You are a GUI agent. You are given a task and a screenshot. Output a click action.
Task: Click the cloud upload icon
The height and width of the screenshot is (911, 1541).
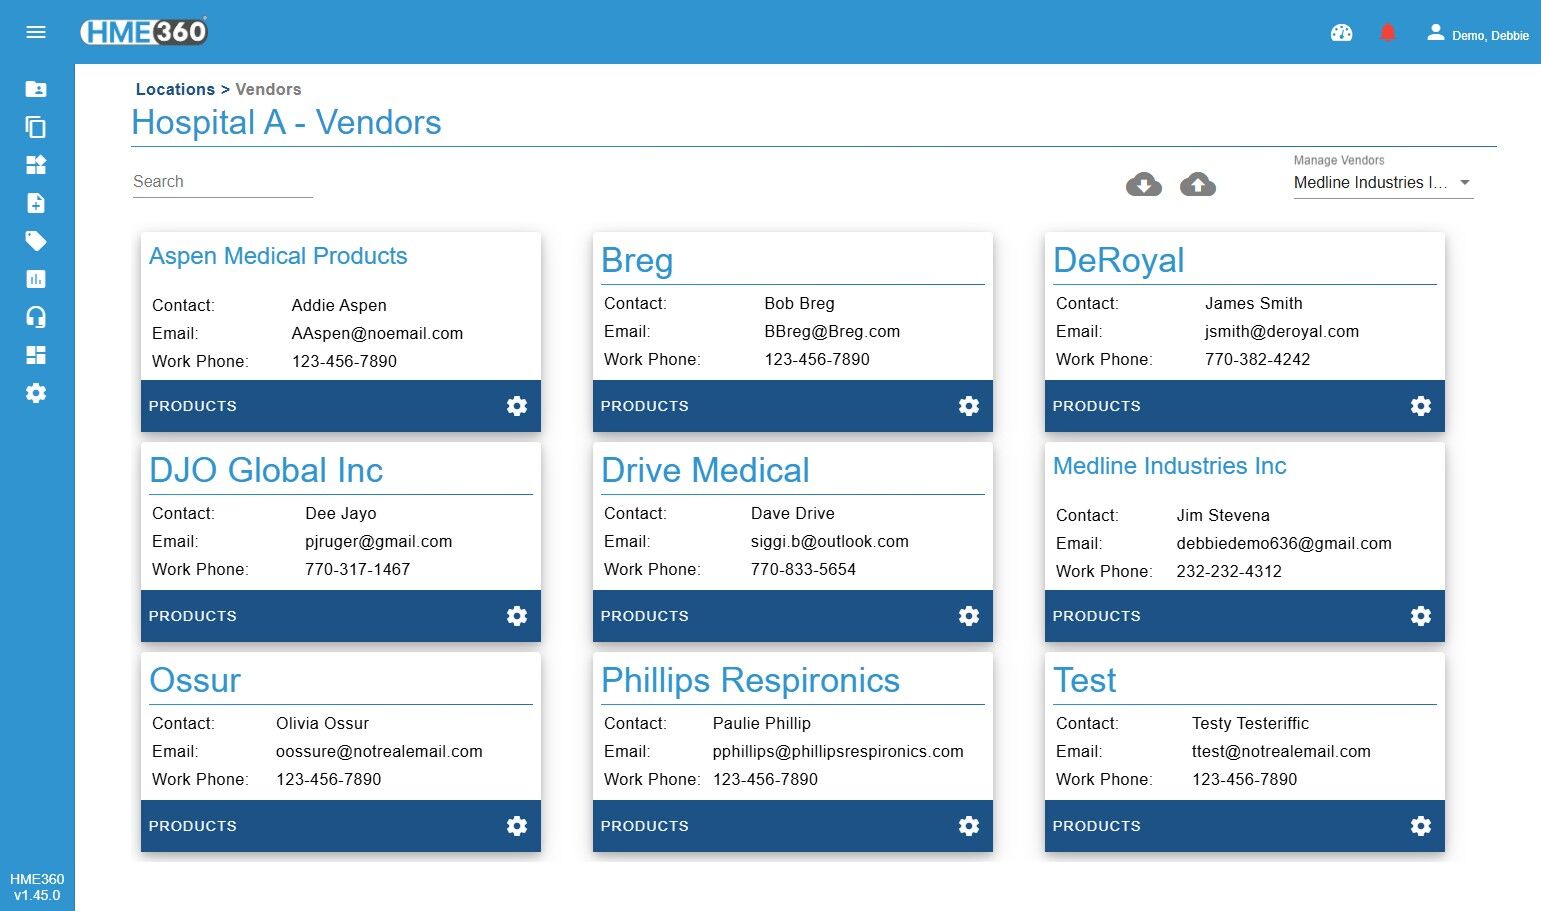click(x=1198, y=184)
